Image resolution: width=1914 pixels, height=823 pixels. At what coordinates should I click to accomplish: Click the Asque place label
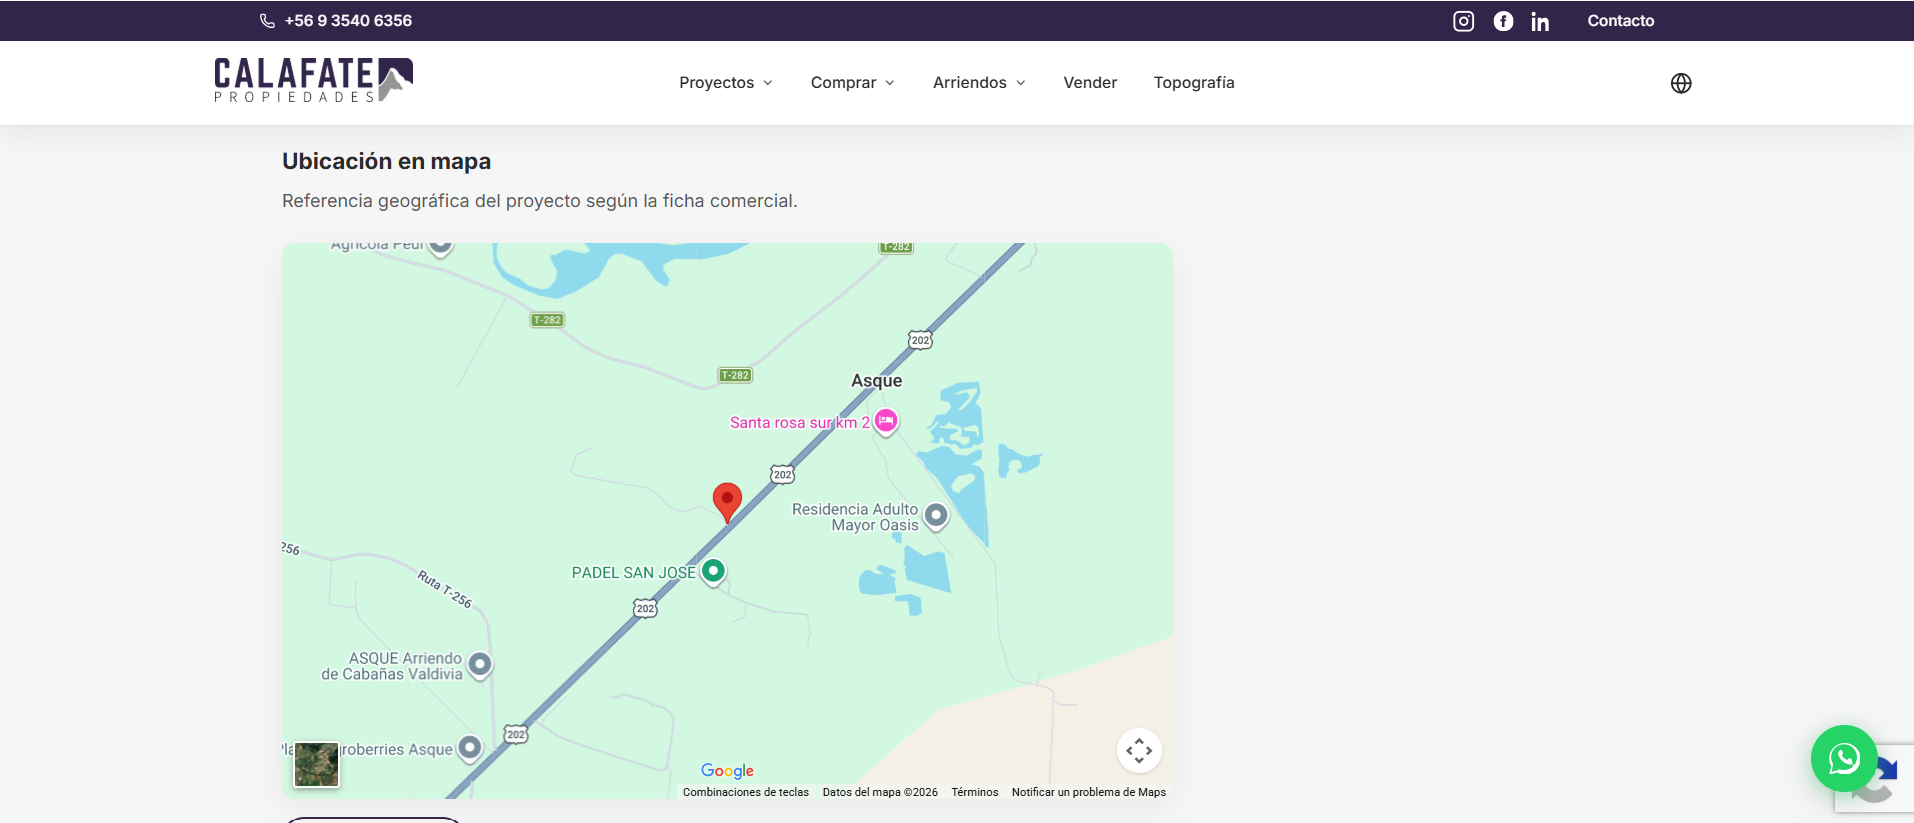(876, 381)
